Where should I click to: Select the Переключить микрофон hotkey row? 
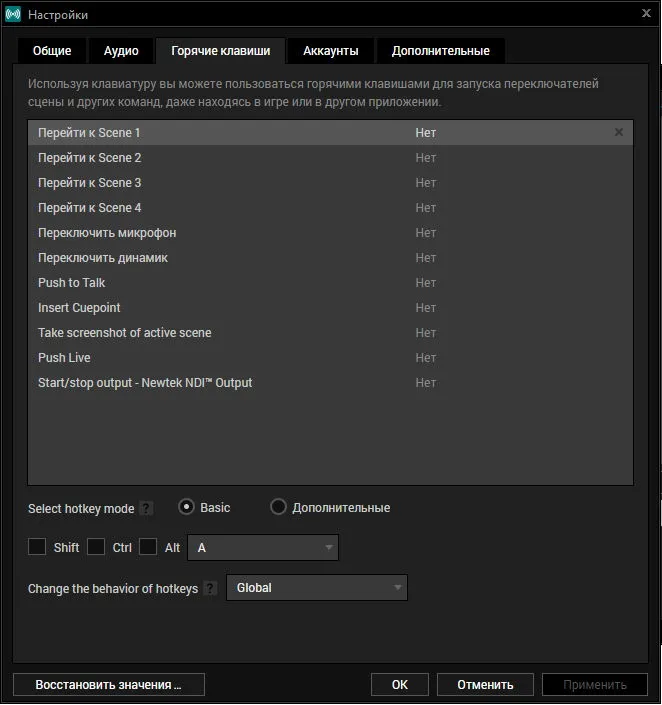pyautogui.click(x=331, y=232)
